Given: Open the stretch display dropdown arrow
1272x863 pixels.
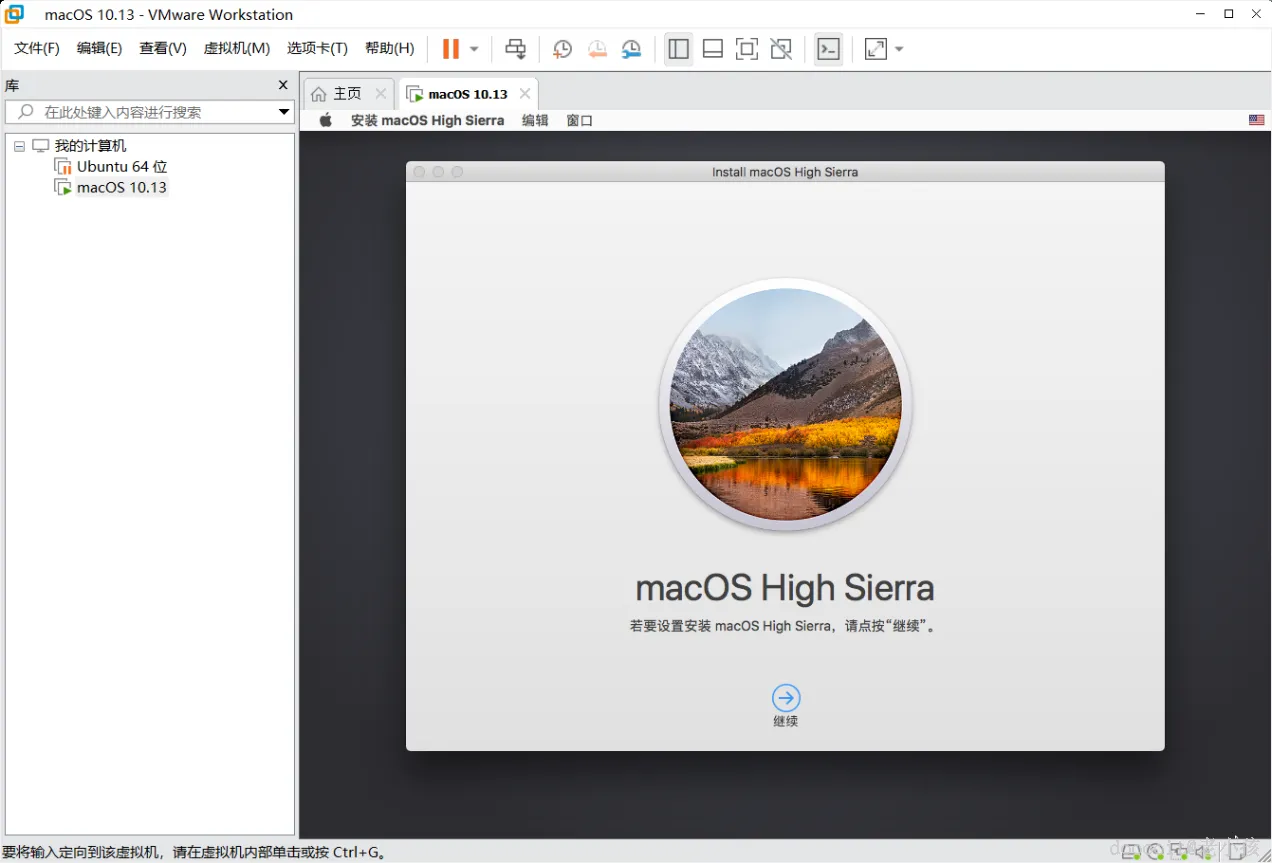Looking at the screenshot, I should [899, 49].
